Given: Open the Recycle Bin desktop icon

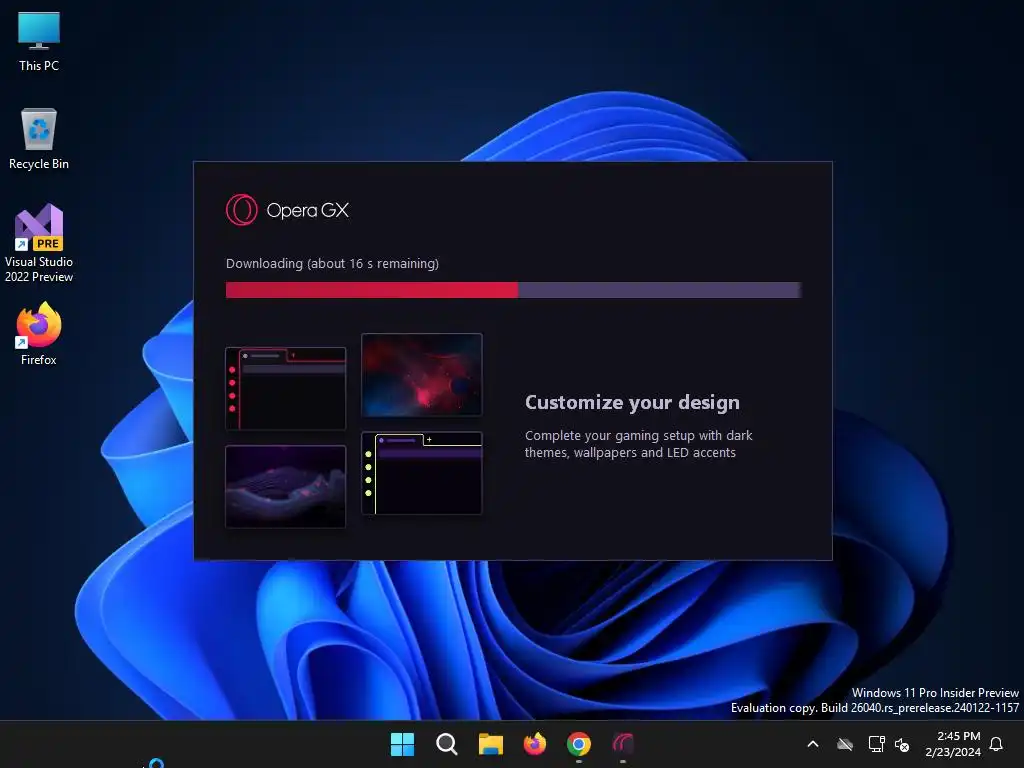Looking at the screenshot, I should point(39,139).
